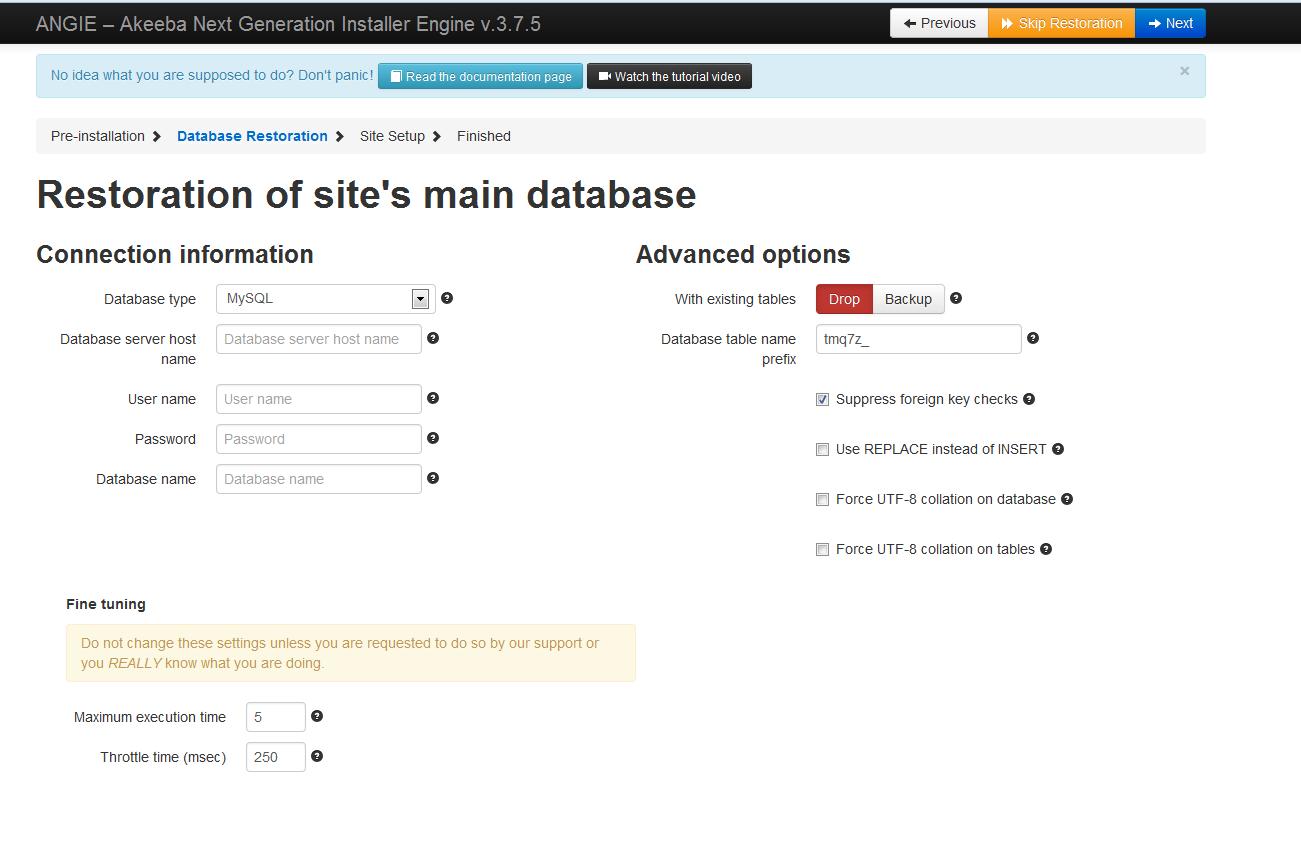Click the Throttle time field
This screenshot has height=845, width=1301.
(276, 757)
